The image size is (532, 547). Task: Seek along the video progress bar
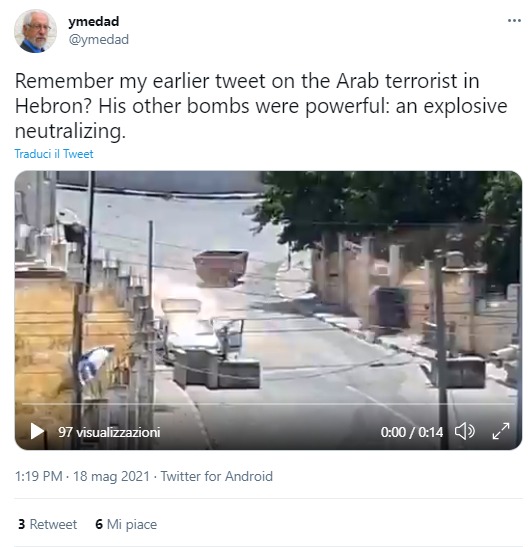click(x=268, y=404)
